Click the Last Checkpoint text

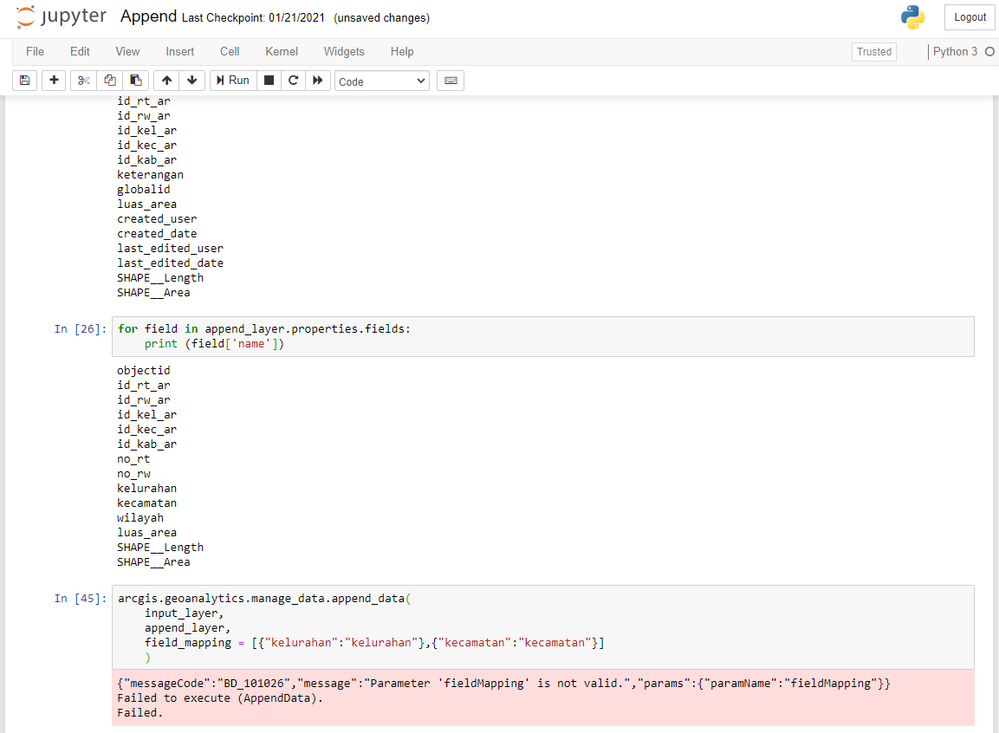pyautogui.click(x=253, y=18)
